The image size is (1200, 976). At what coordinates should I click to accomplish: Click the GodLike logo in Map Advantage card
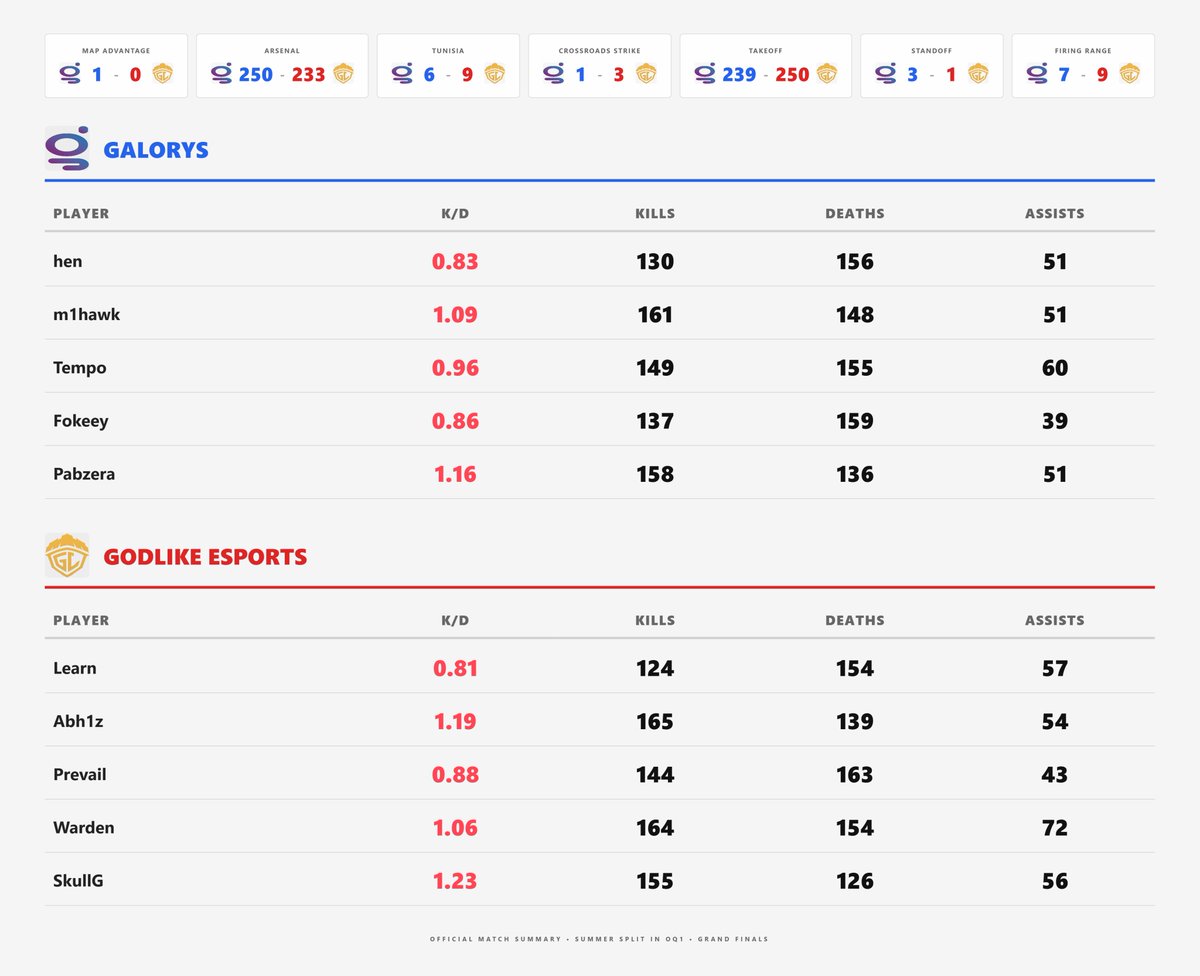click(x=162, y=74)
